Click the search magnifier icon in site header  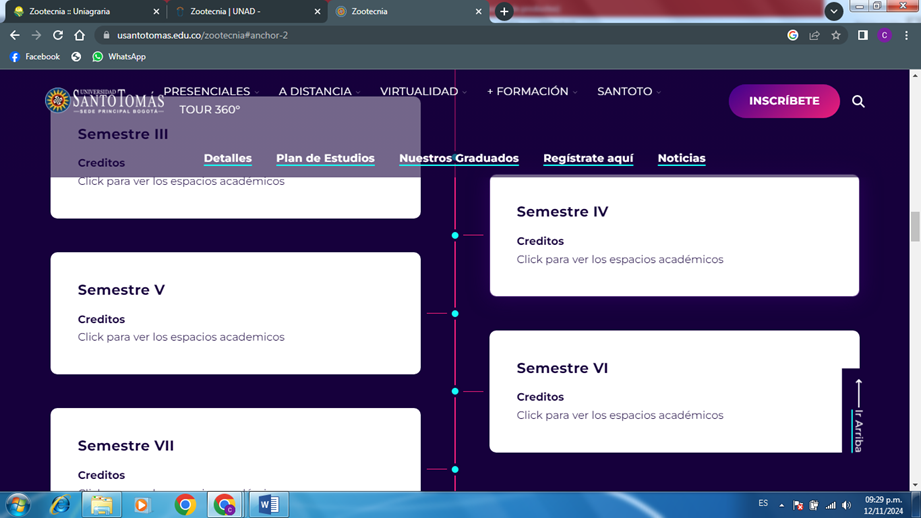point(858,101)
